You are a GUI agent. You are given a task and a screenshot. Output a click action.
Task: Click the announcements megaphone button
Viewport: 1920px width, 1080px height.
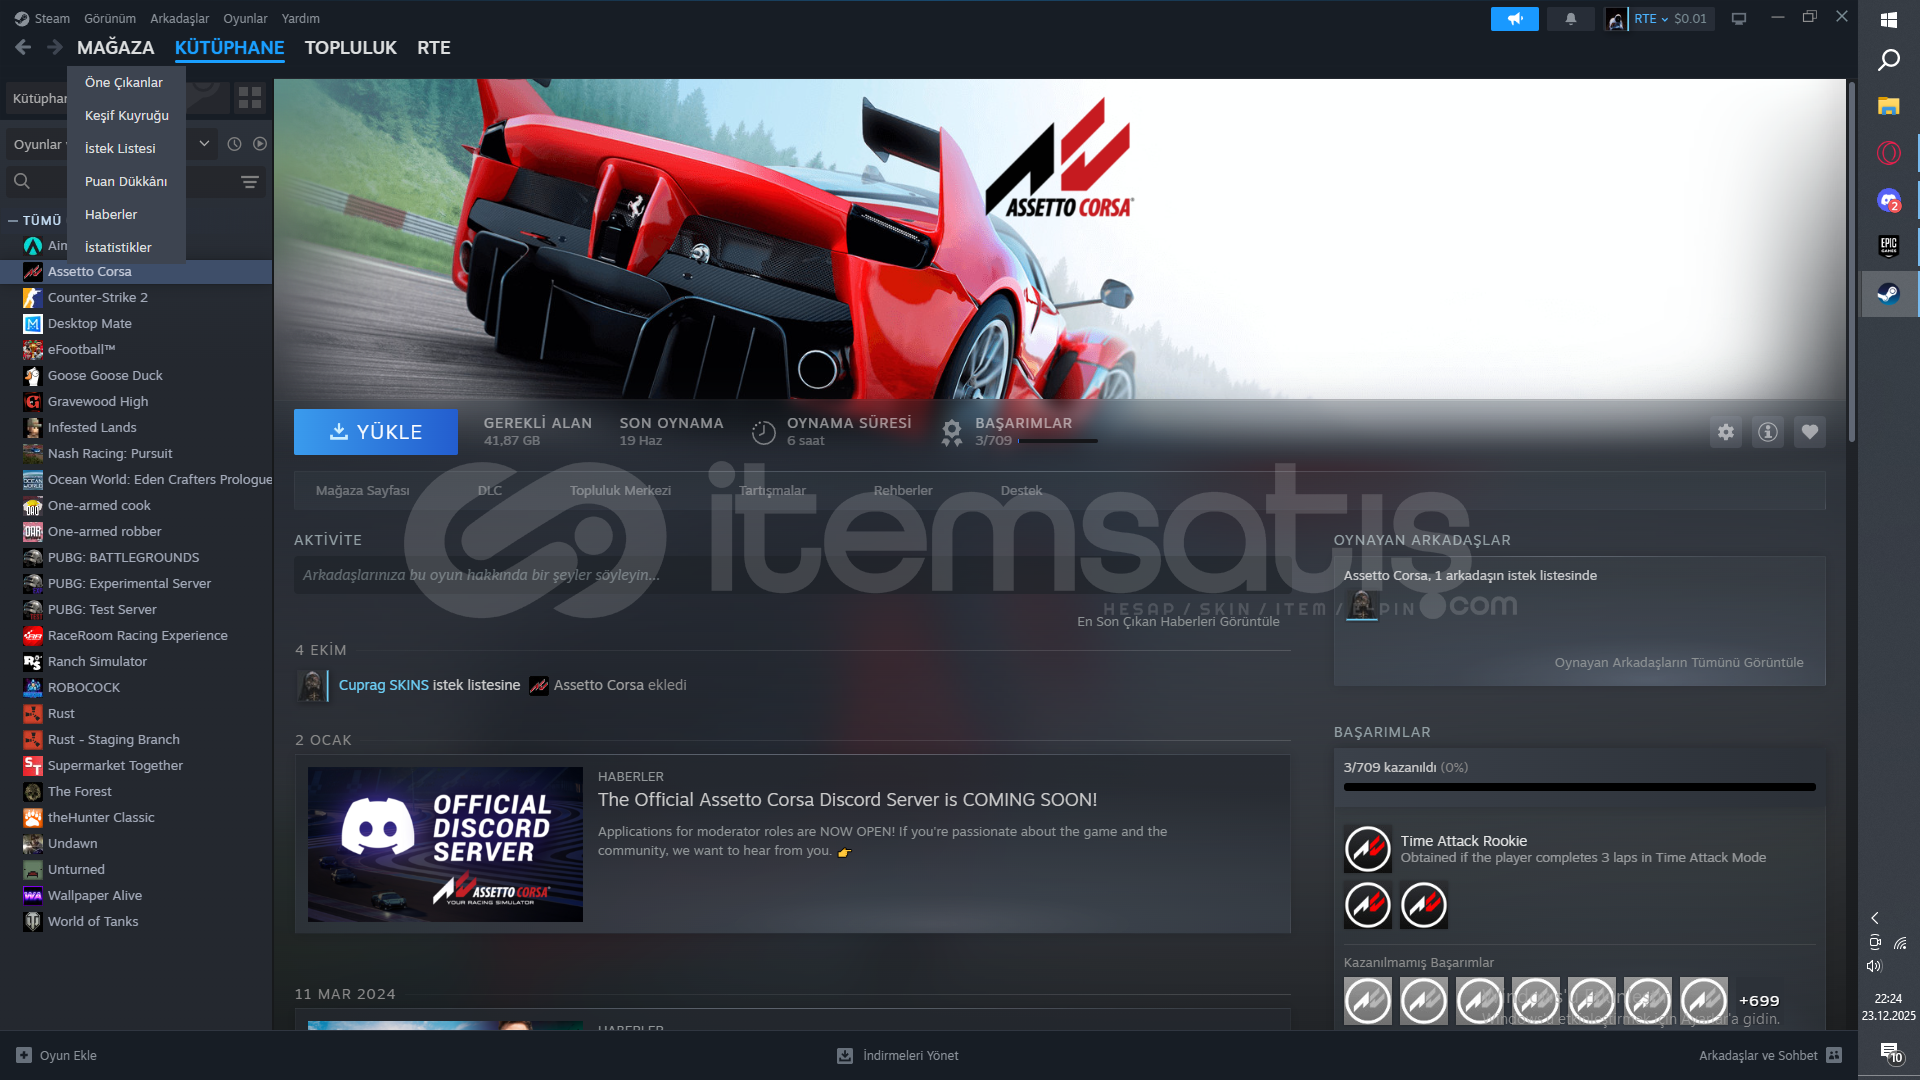click(1515, 19)
